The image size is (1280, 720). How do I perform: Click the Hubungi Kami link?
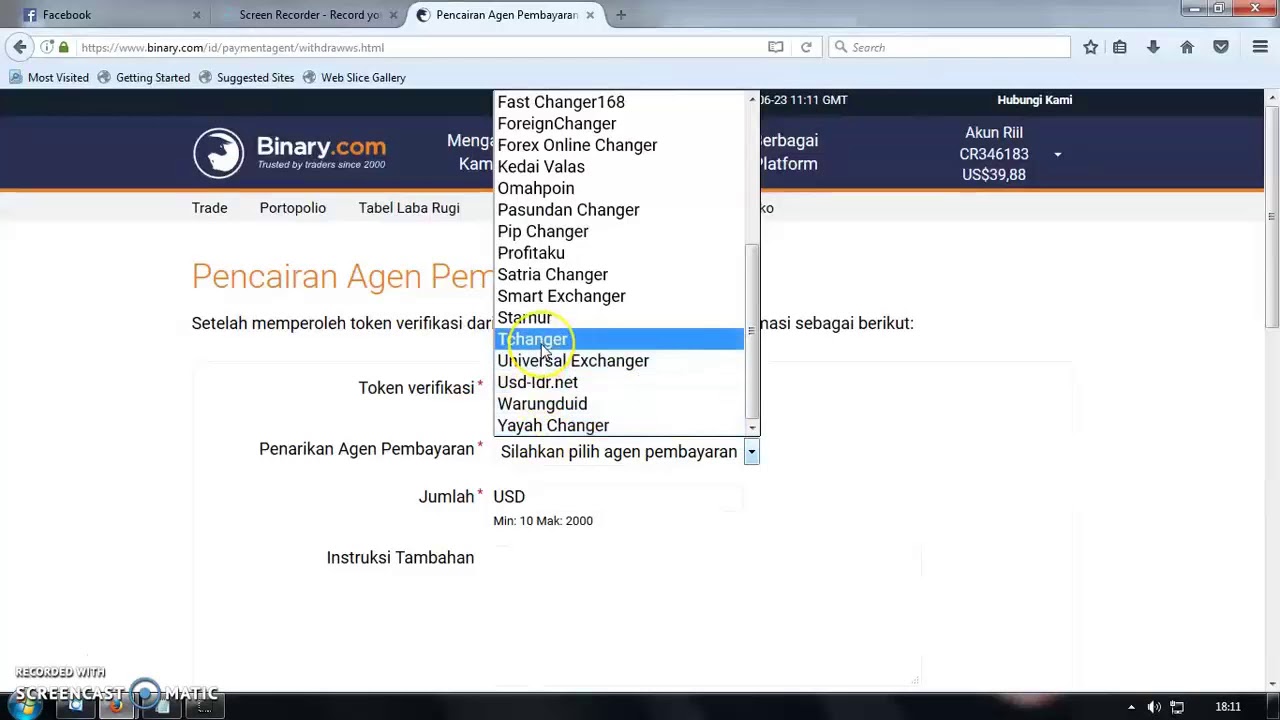[1034, 100]
